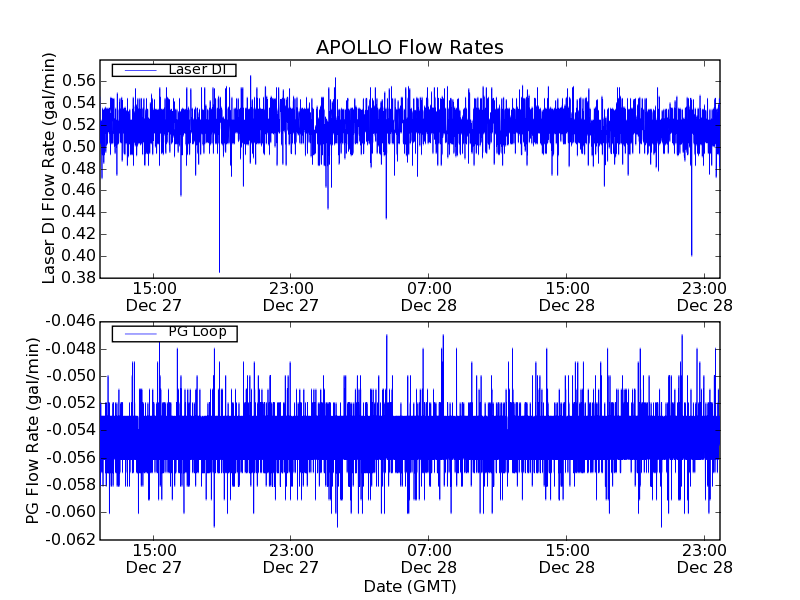The width and height of the screenshot is (800, 600).
Task: Select the 0.48 tick label
Action: coord(79,168)
